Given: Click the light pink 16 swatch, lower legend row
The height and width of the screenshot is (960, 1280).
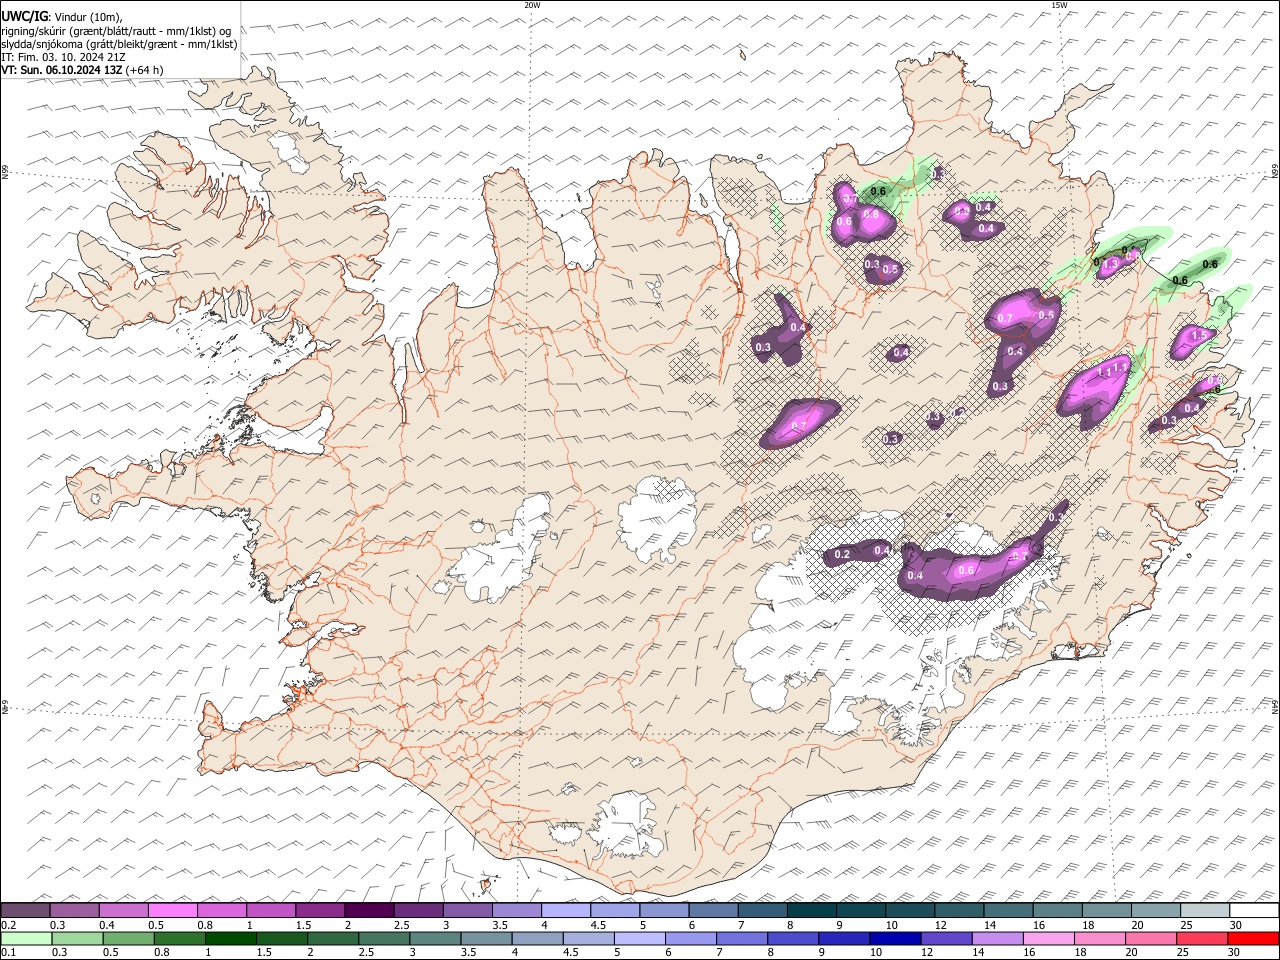Looking at the screenshot, I should (x=1048, y=938).
